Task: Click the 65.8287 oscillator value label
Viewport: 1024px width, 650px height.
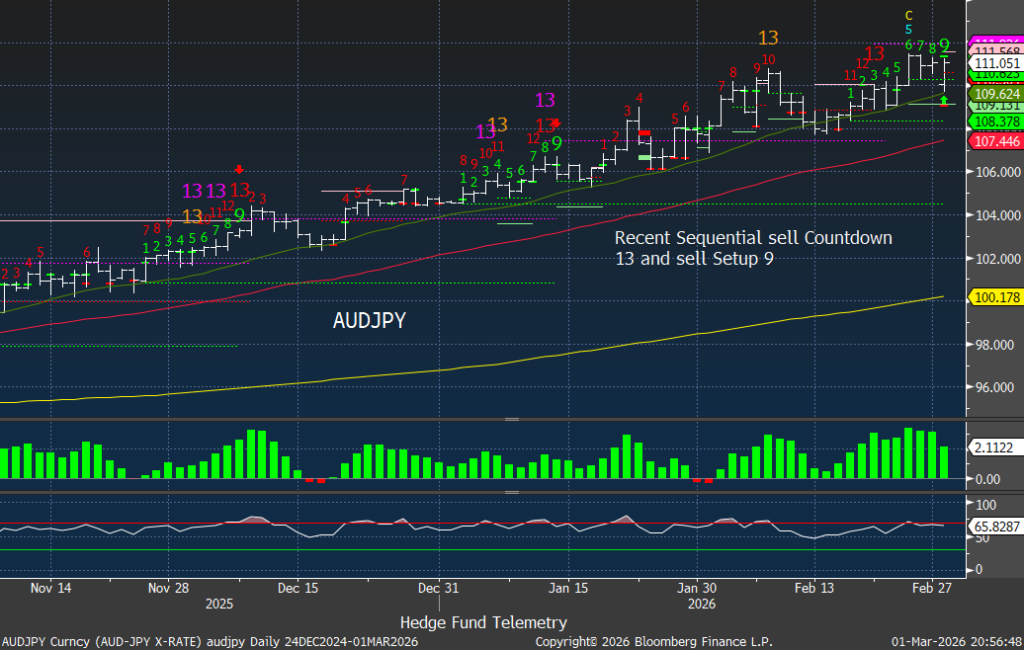Action: [993, 524]
